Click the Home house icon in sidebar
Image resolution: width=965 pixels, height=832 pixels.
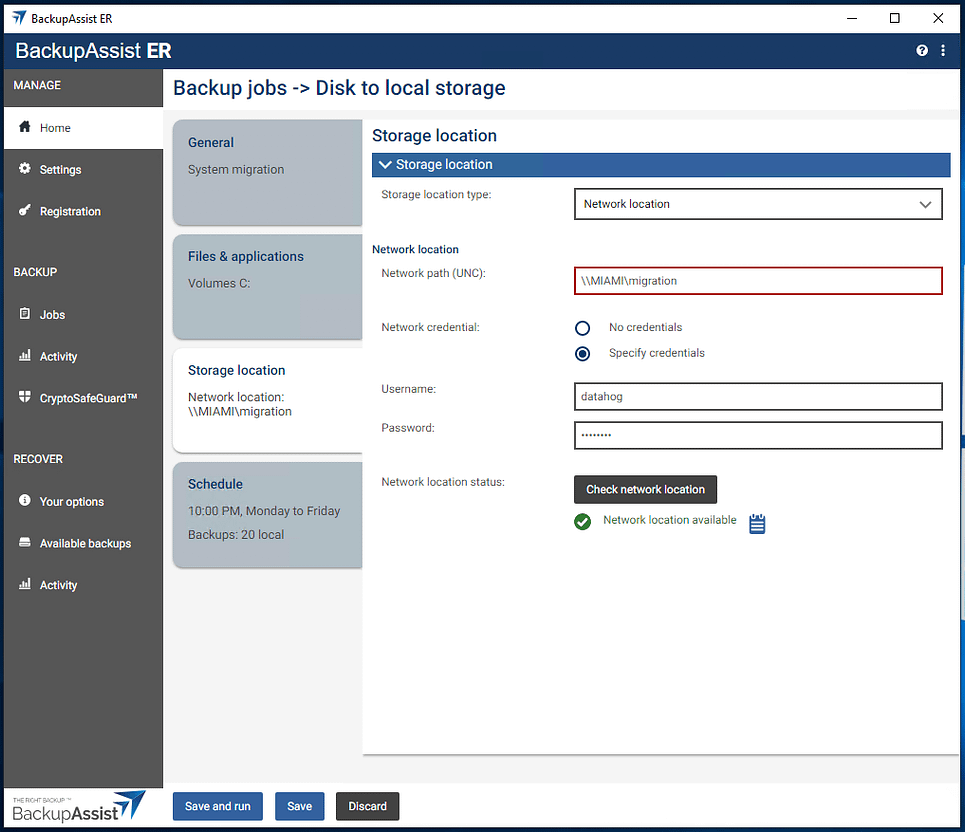(x=25, y=127)
